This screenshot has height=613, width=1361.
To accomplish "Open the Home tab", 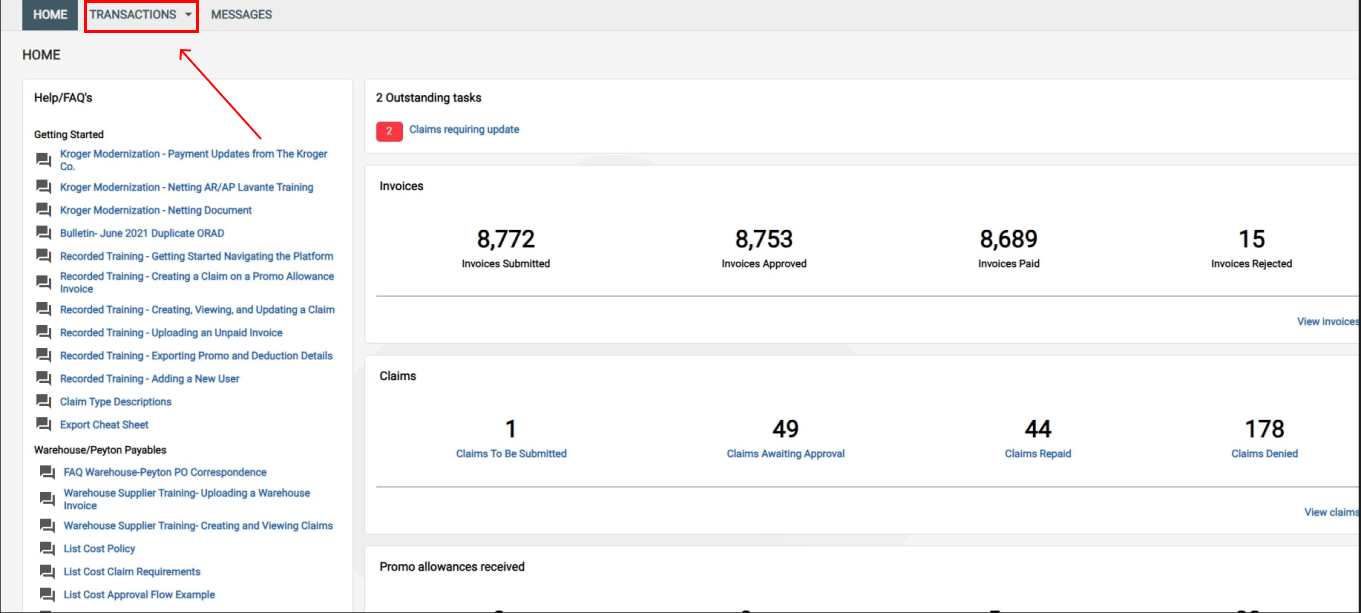I will (x=50, y=15).
